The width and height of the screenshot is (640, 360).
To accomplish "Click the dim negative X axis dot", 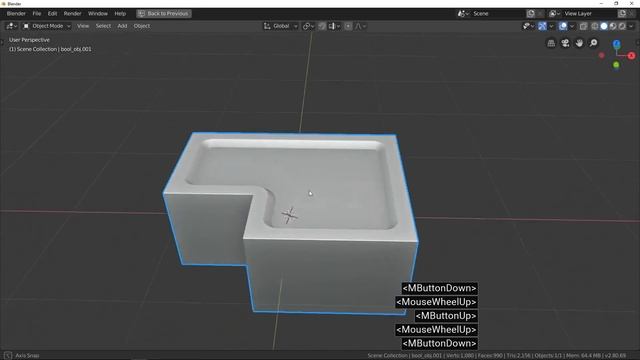I will (x=601, y=55).
